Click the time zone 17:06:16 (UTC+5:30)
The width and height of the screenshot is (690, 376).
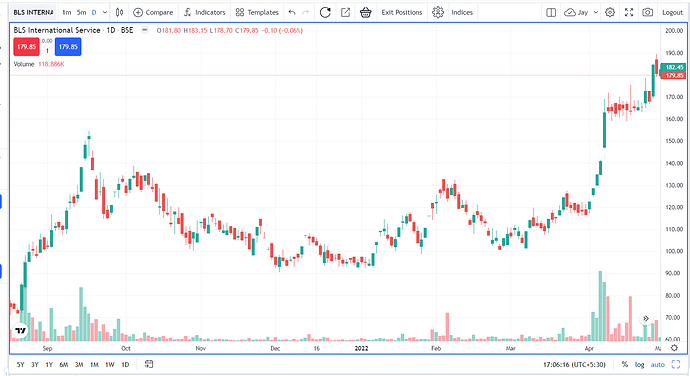574,365
